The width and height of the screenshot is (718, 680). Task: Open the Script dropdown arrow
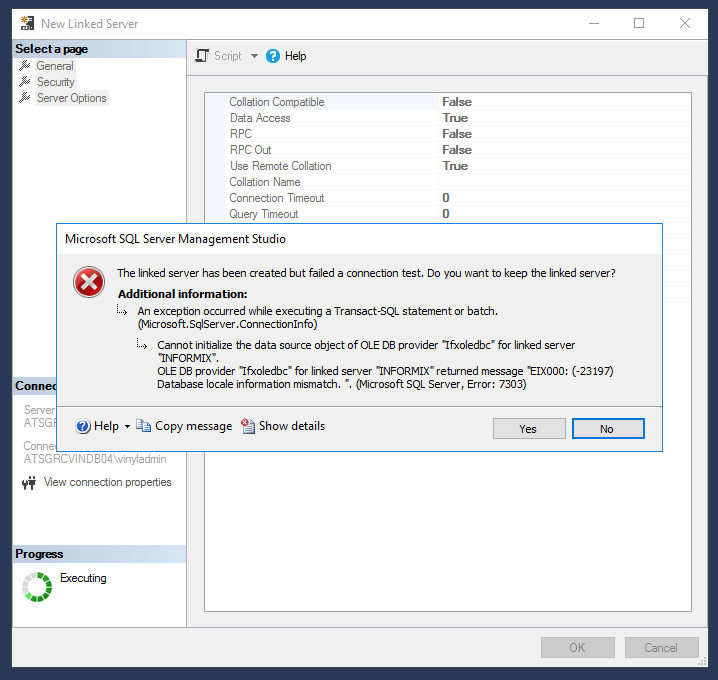(x=254, y=56)
